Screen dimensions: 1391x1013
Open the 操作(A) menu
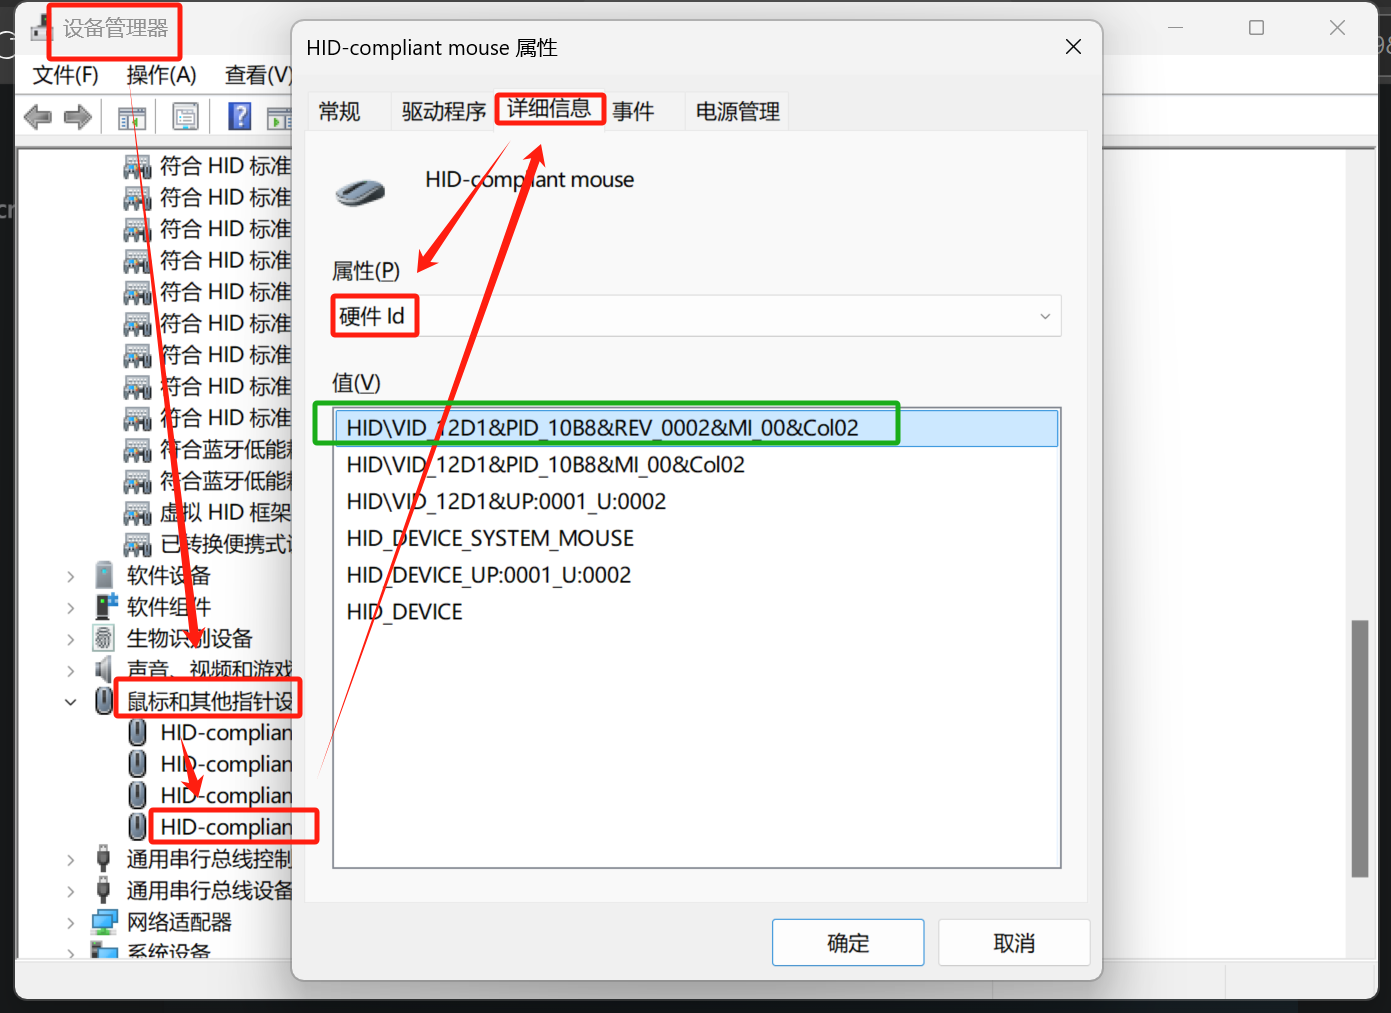tap(161, 75)
